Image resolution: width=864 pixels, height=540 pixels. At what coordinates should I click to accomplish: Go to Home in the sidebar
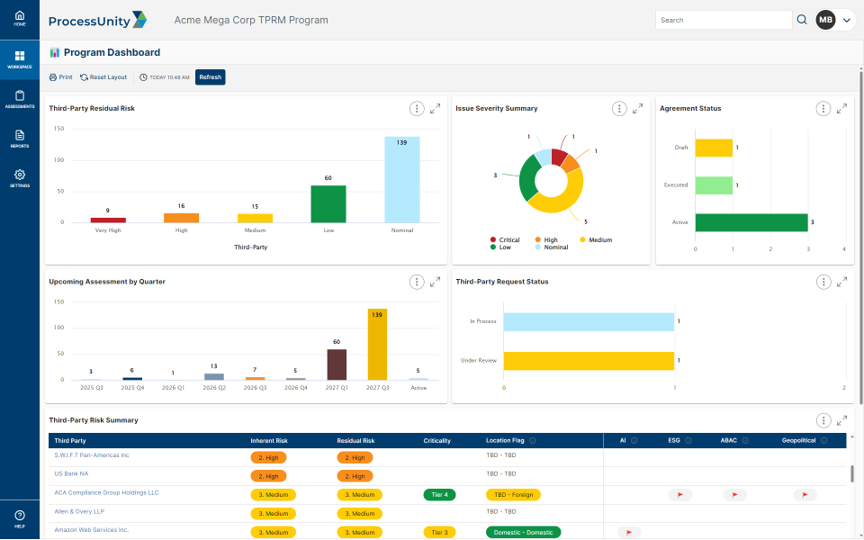click(x=20, y=19)
